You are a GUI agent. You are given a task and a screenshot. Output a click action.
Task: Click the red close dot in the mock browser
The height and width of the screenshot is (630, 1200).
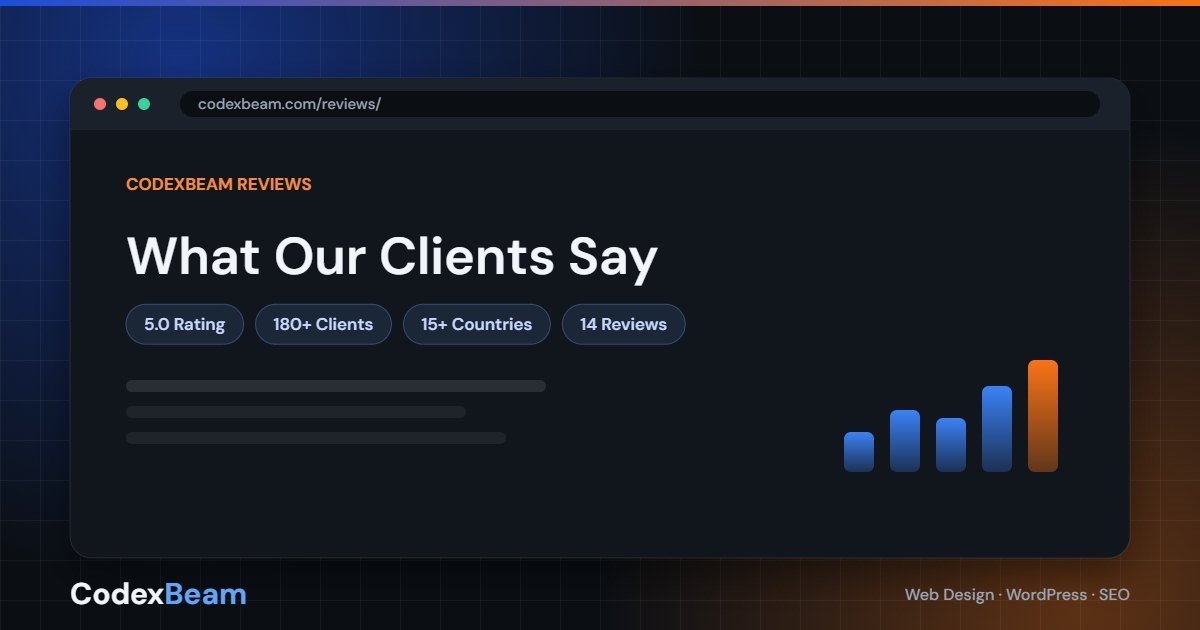coord(100,104)
